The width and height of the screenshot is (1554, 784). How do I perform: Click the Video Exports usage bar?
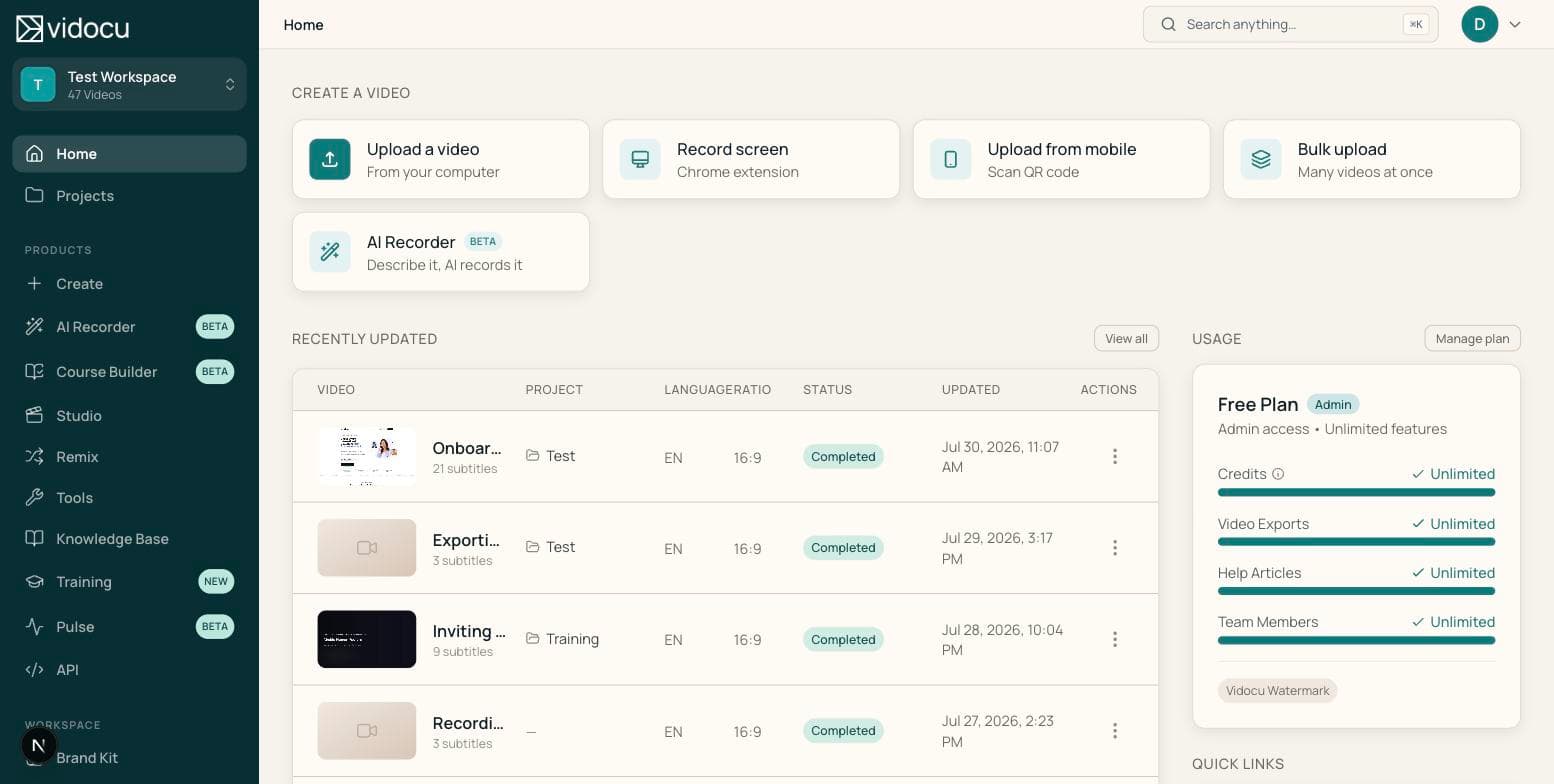click(x=1356, y=542)
